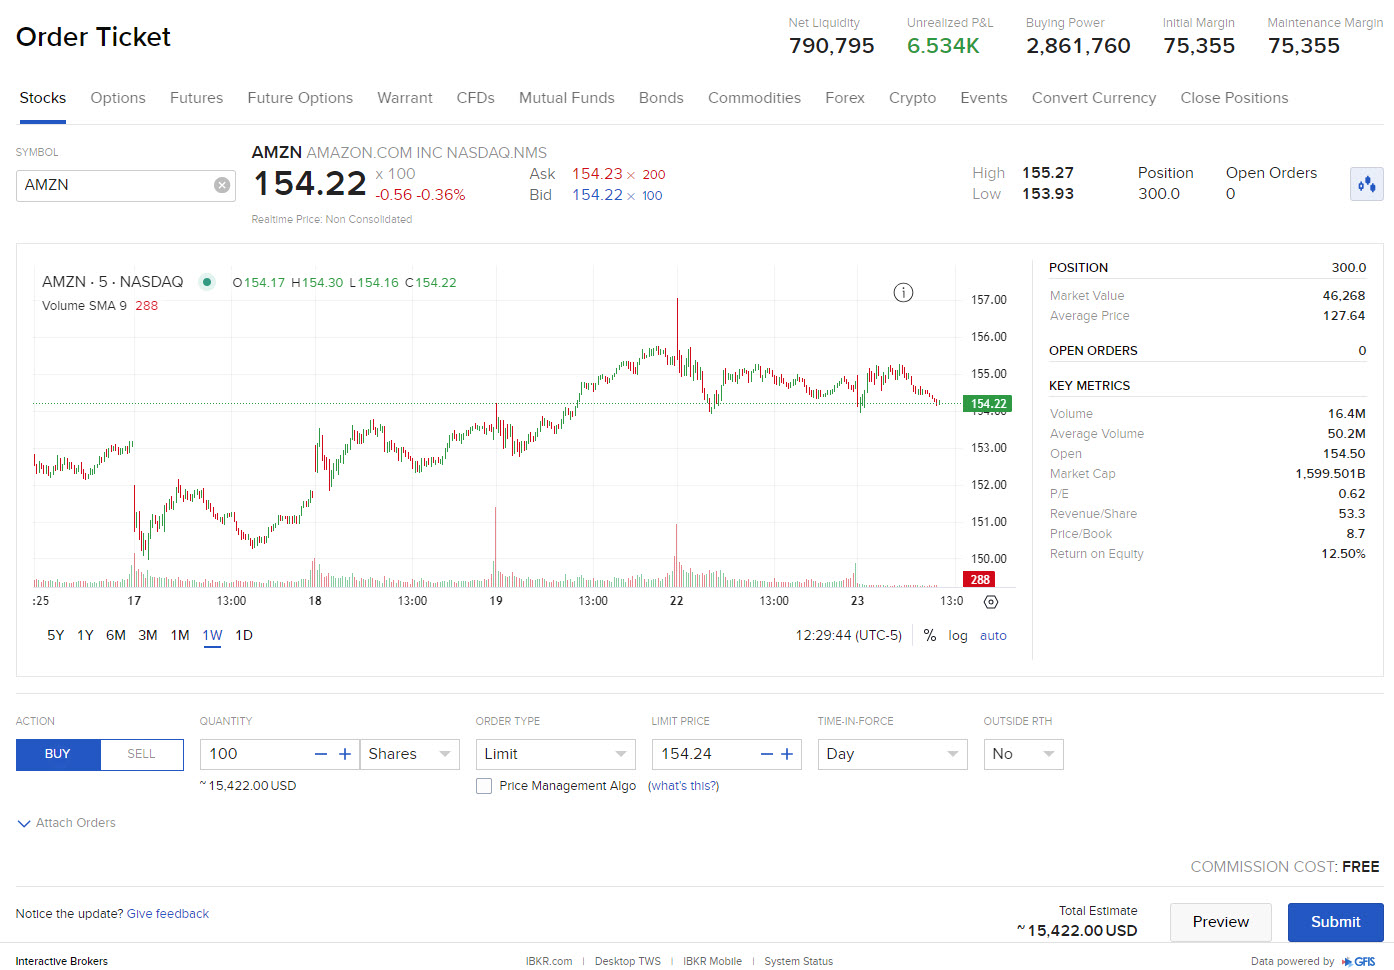Select the 1M chart timeframe

[x=180, y=636]
